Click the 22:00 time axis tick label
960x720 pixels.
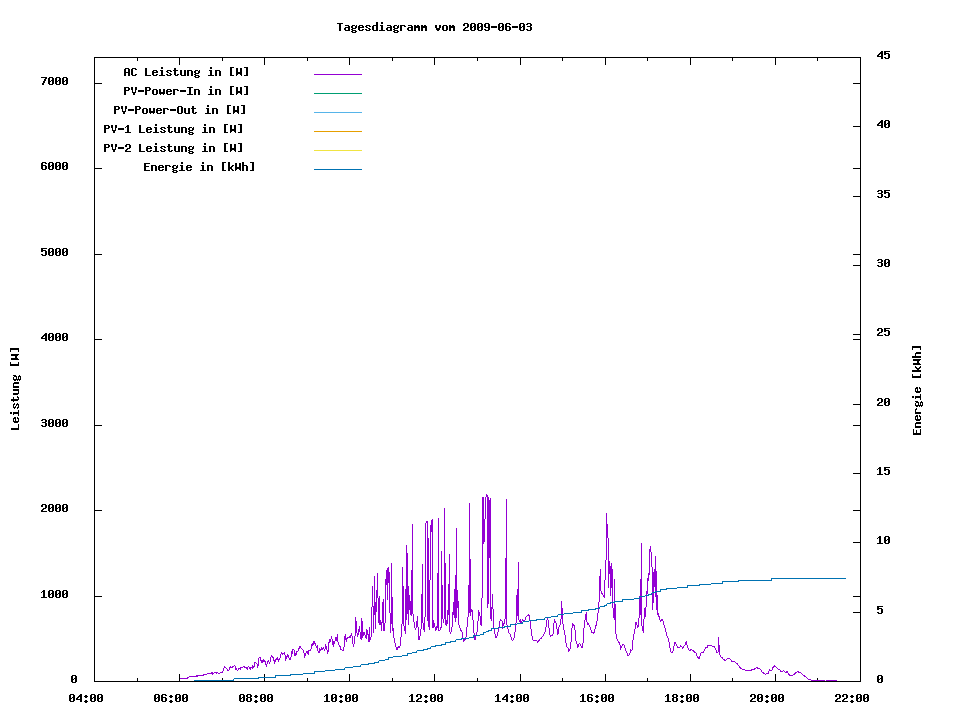[852, 698]
